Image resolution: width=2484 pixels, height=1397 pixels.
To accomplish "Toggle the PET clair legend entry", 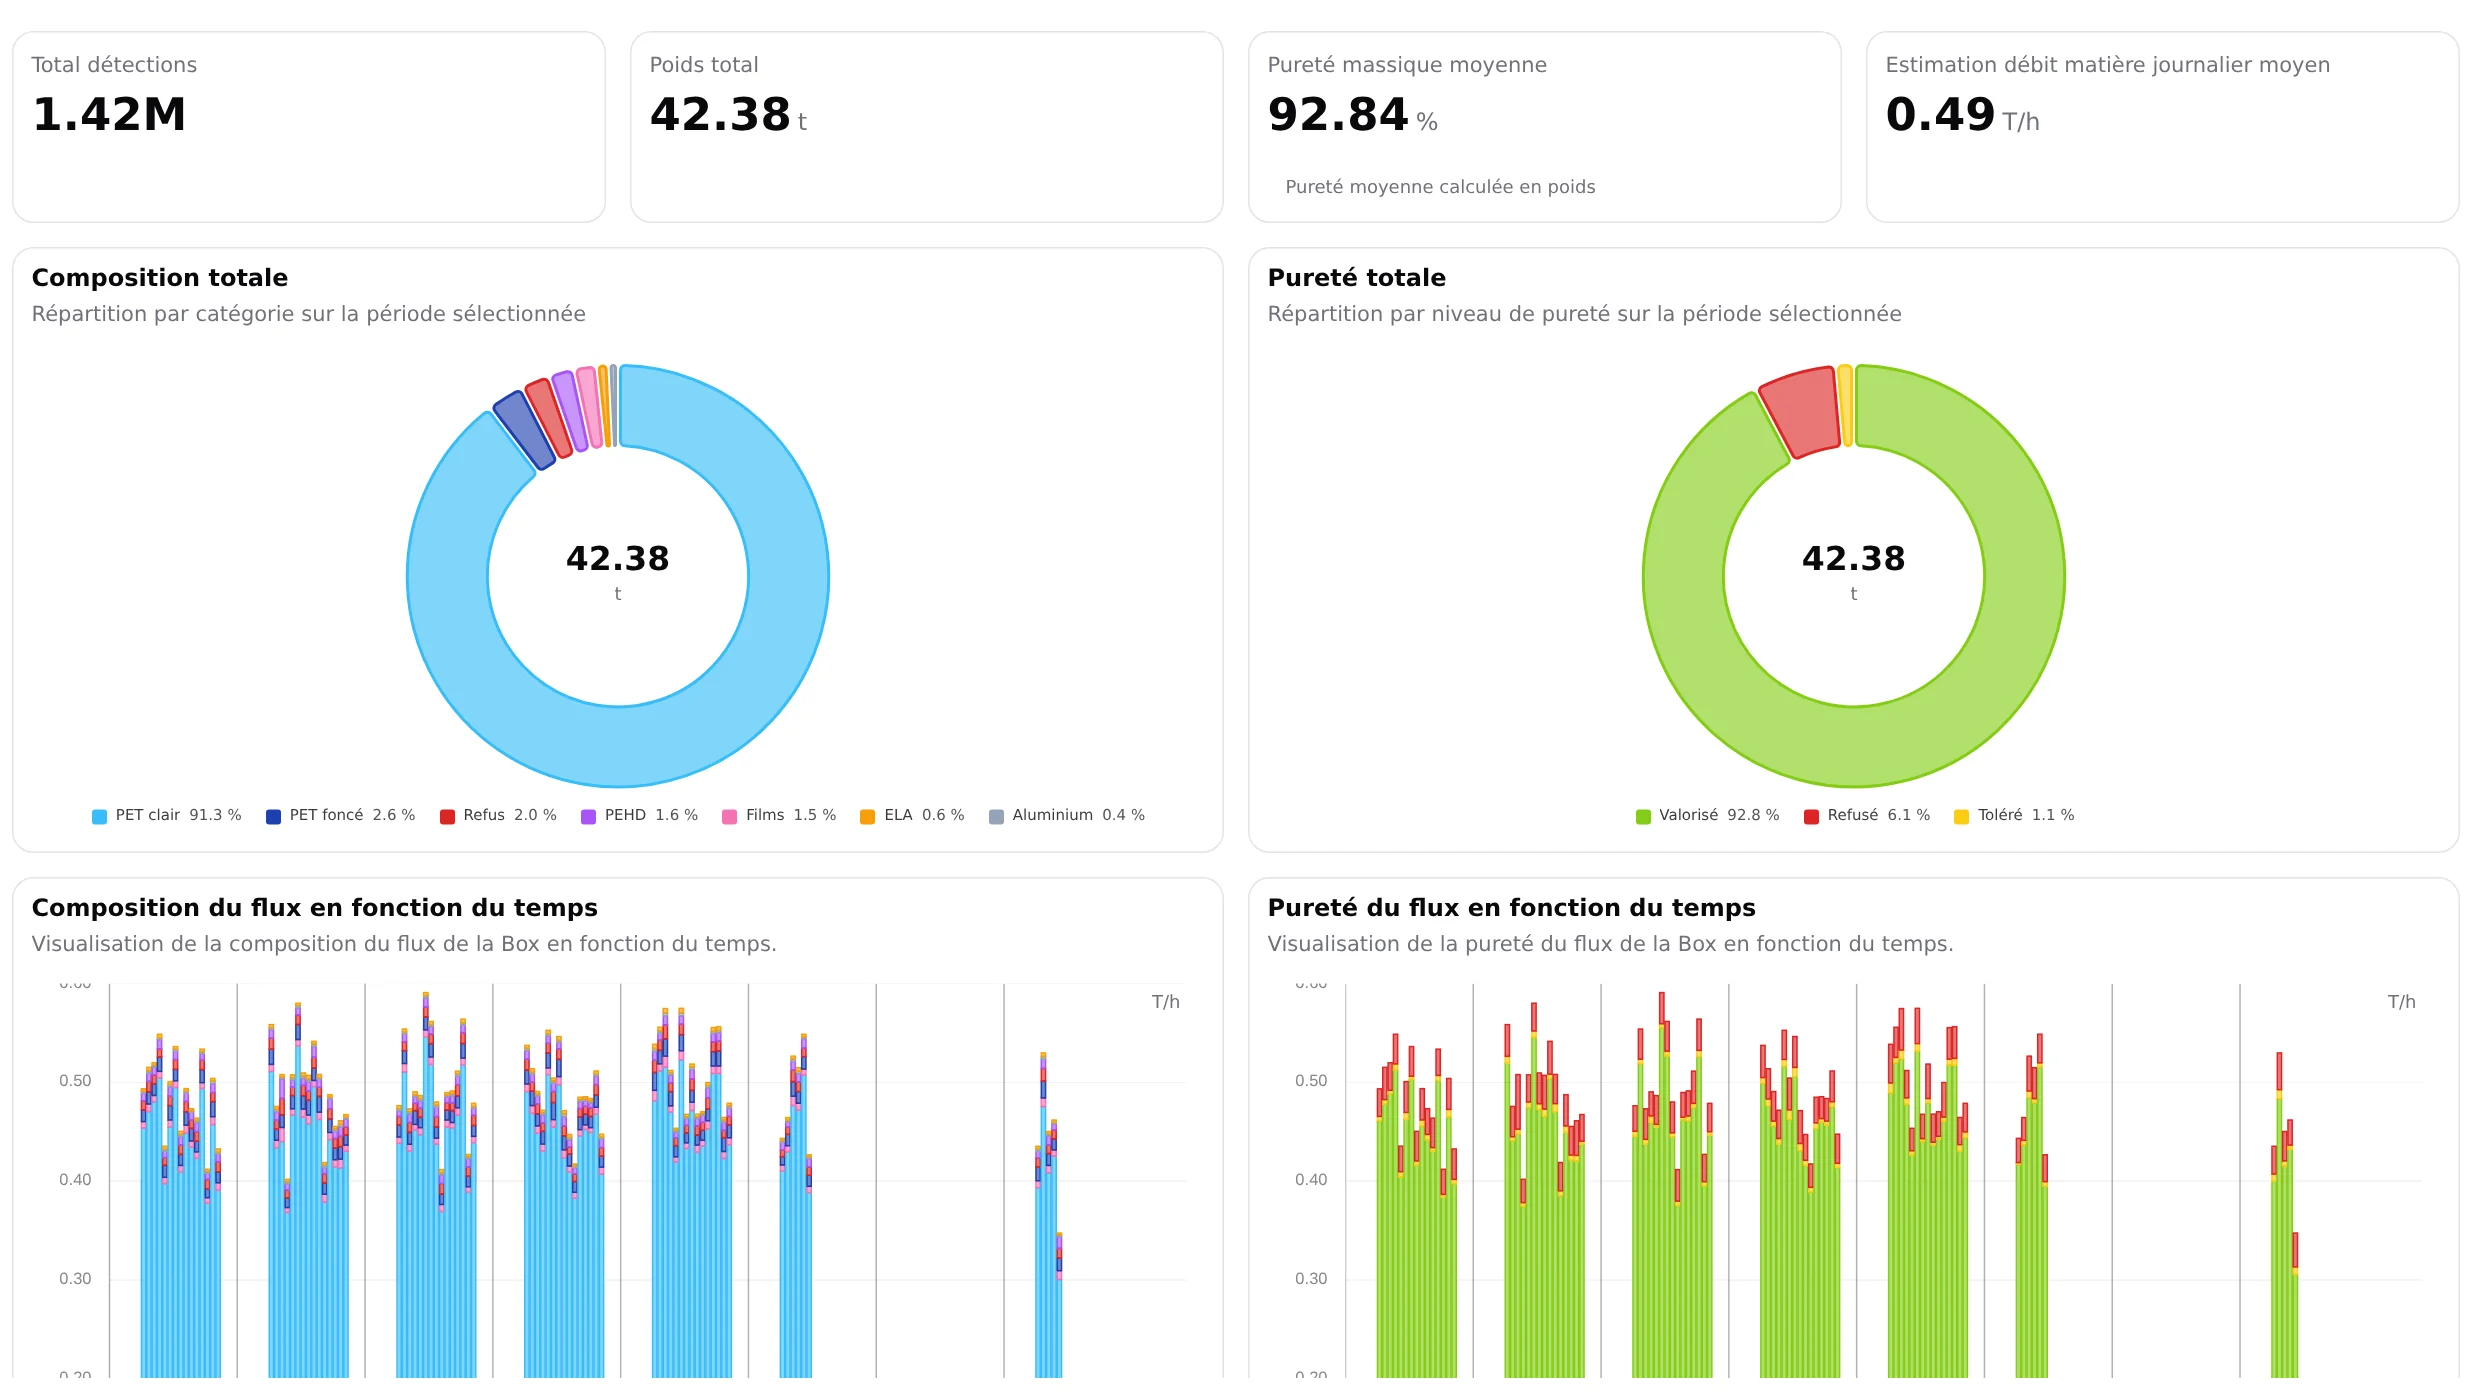I will pos(167,815).
